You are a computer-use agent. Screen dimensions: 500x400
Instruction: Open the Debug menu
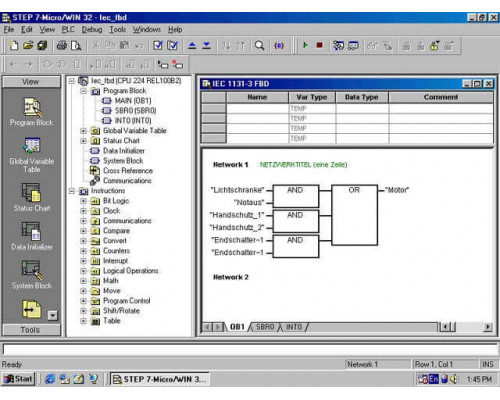tap(92, 30)
